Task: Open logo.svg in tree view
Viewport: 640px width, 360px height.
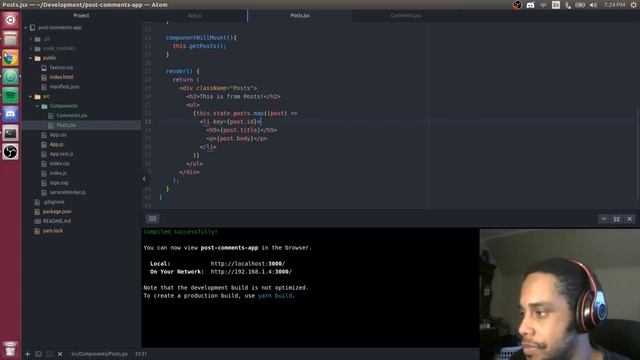Action: 59,183
